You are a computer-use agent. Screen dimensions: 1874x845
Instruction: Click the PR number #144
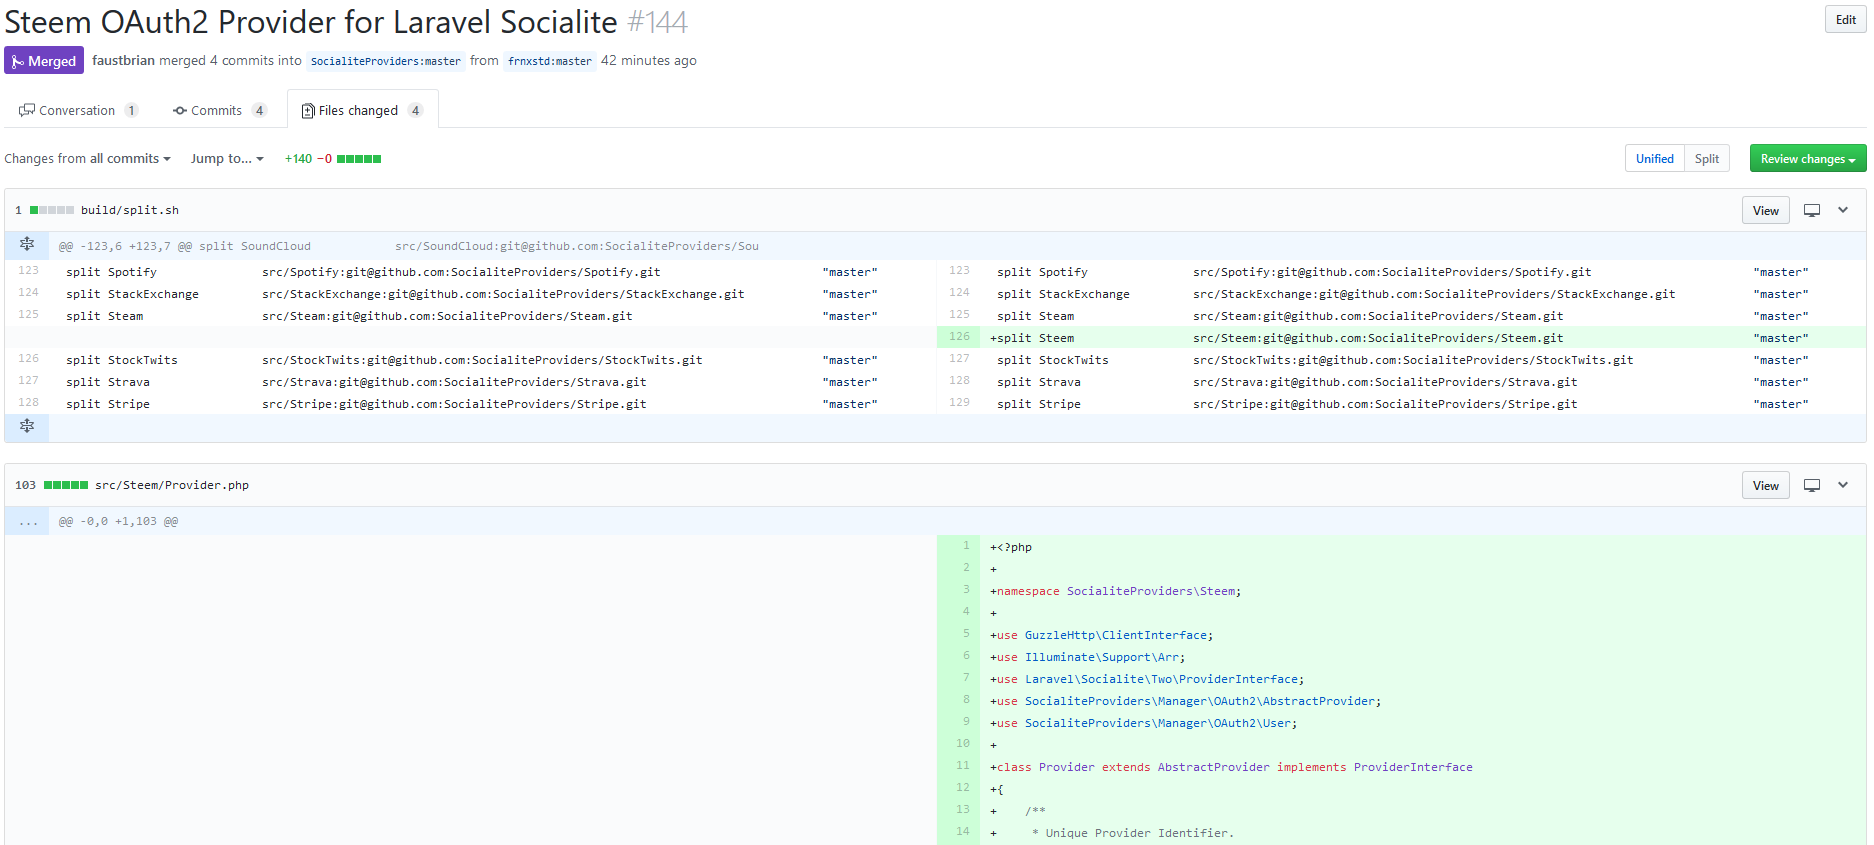[x=657, y=21]
